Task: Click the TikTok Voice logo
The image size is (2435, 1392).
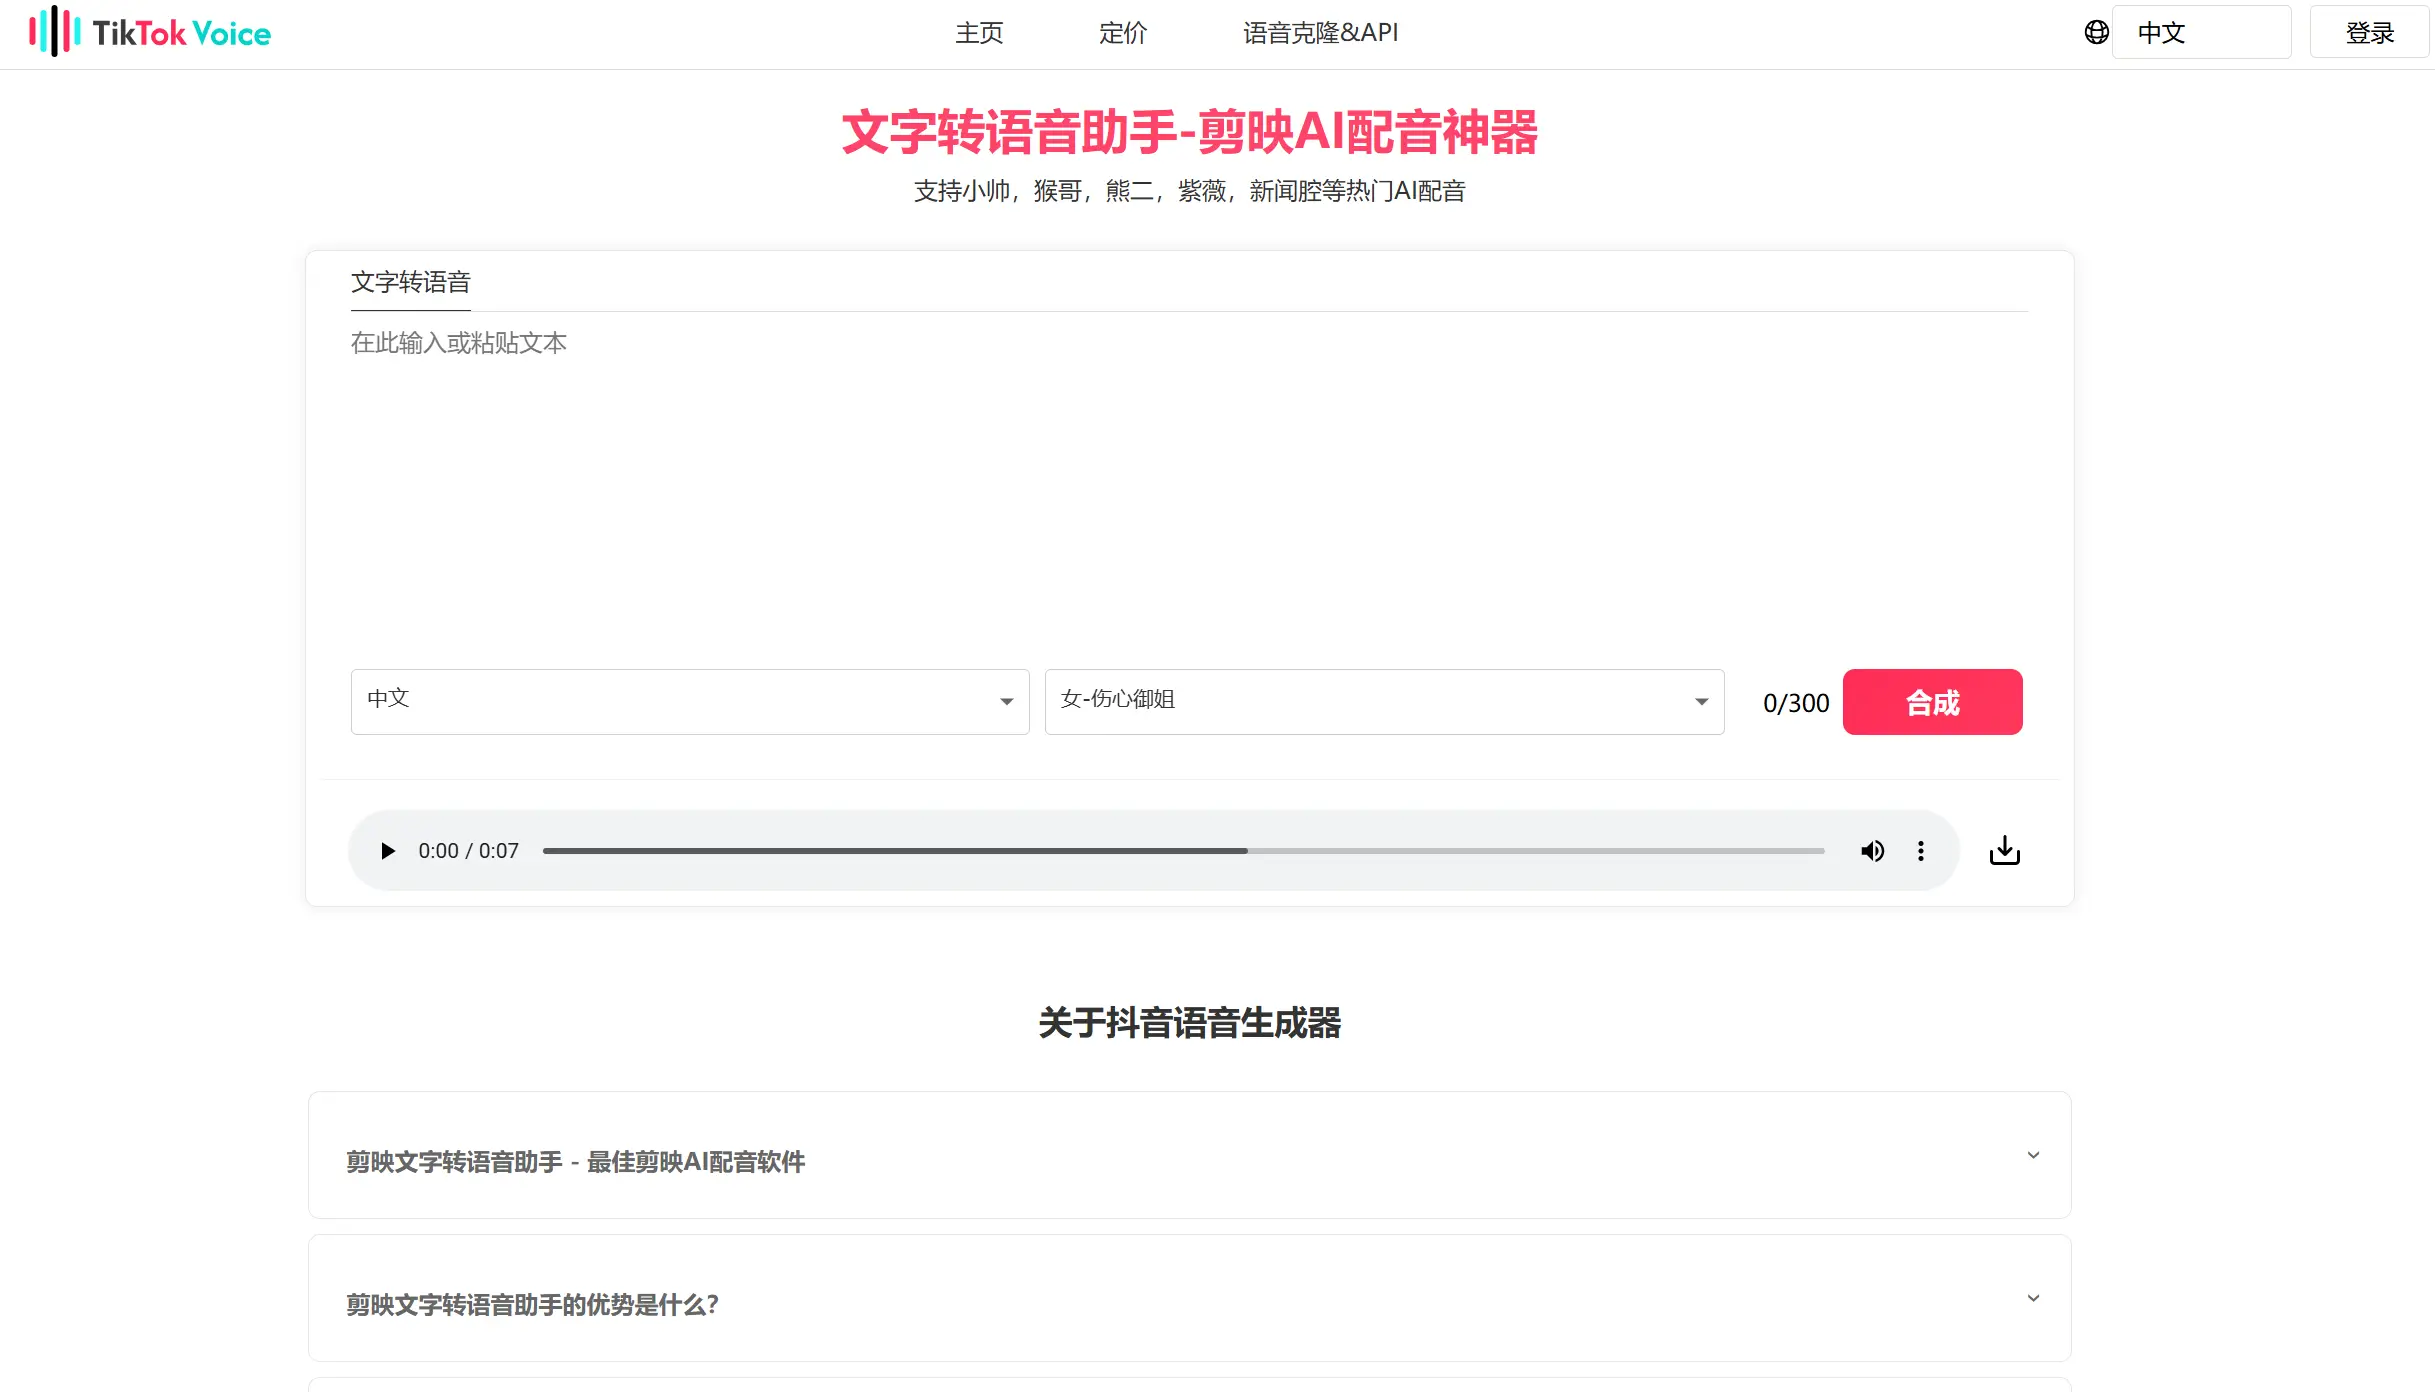Action: click(x=150, y=32)
